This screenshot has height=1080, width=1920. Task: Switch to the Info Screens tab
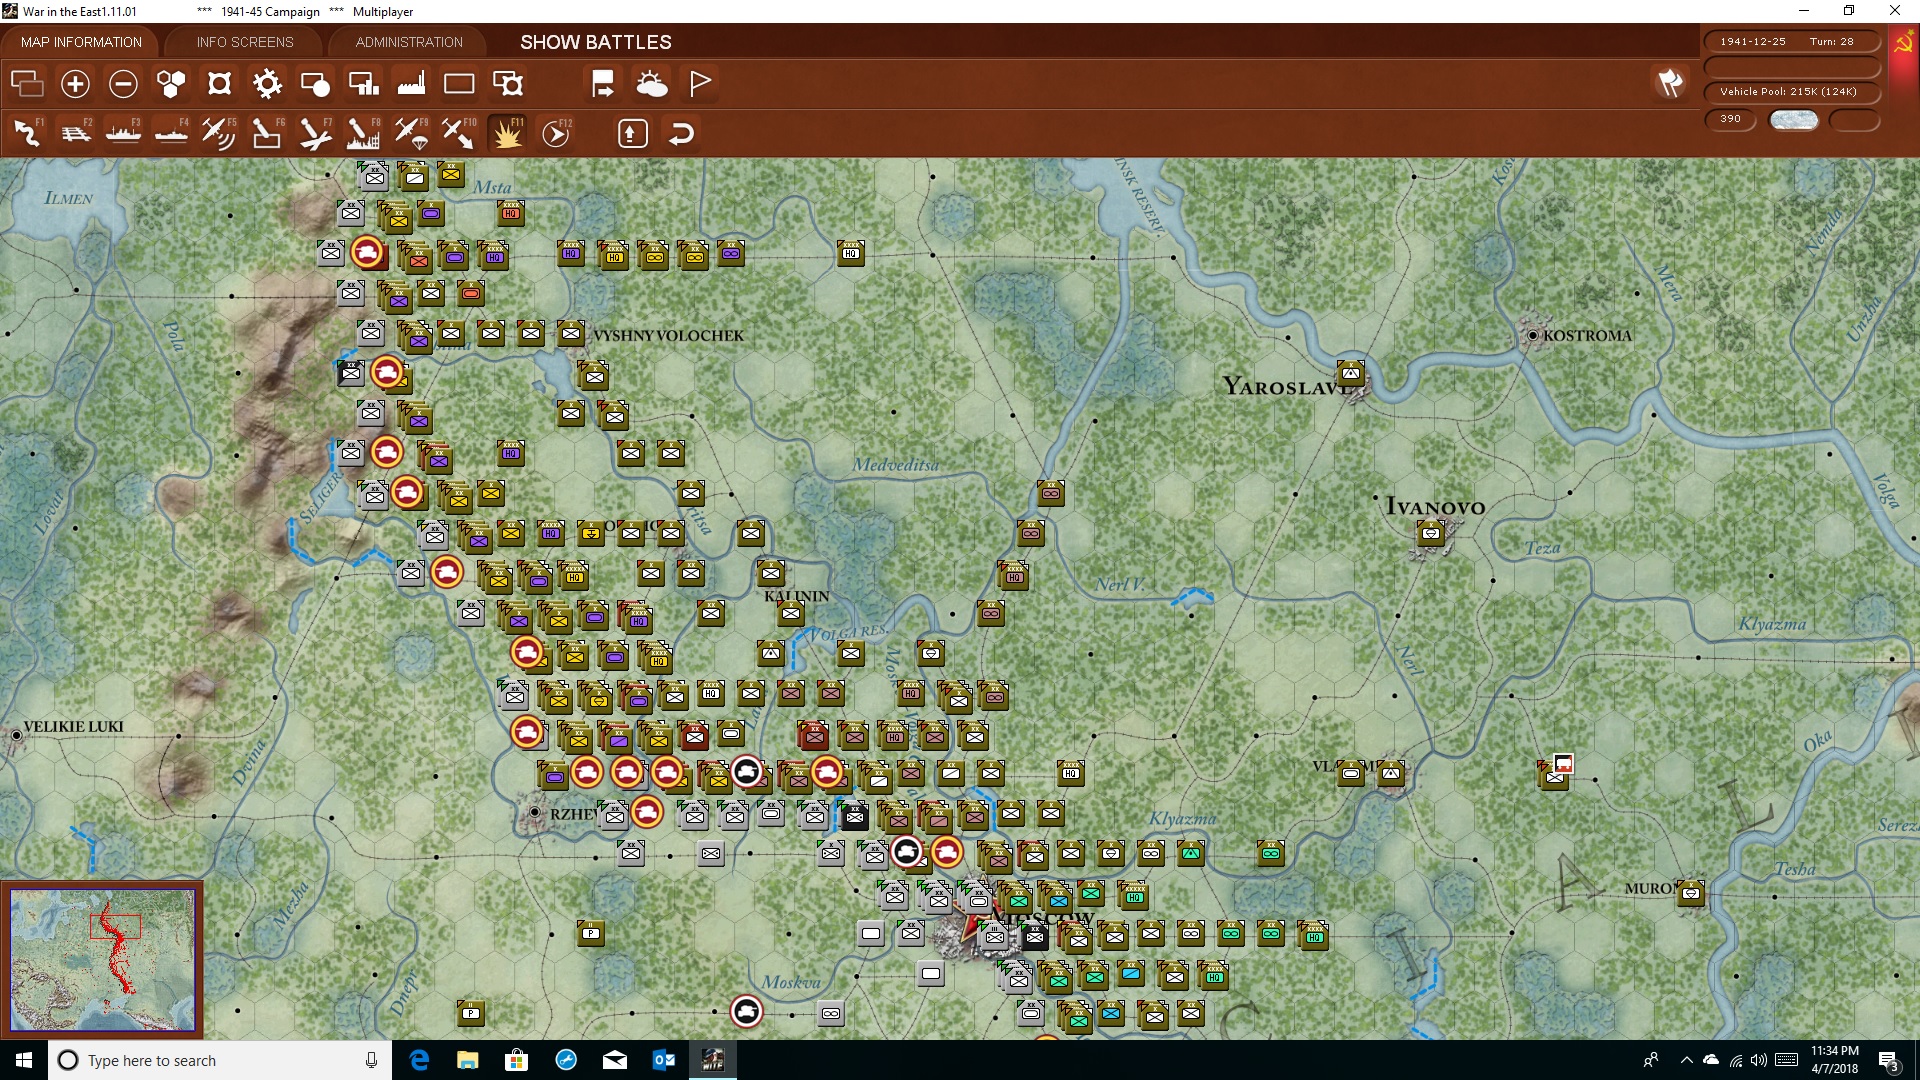pyautogui.click(x=245, y=42)
